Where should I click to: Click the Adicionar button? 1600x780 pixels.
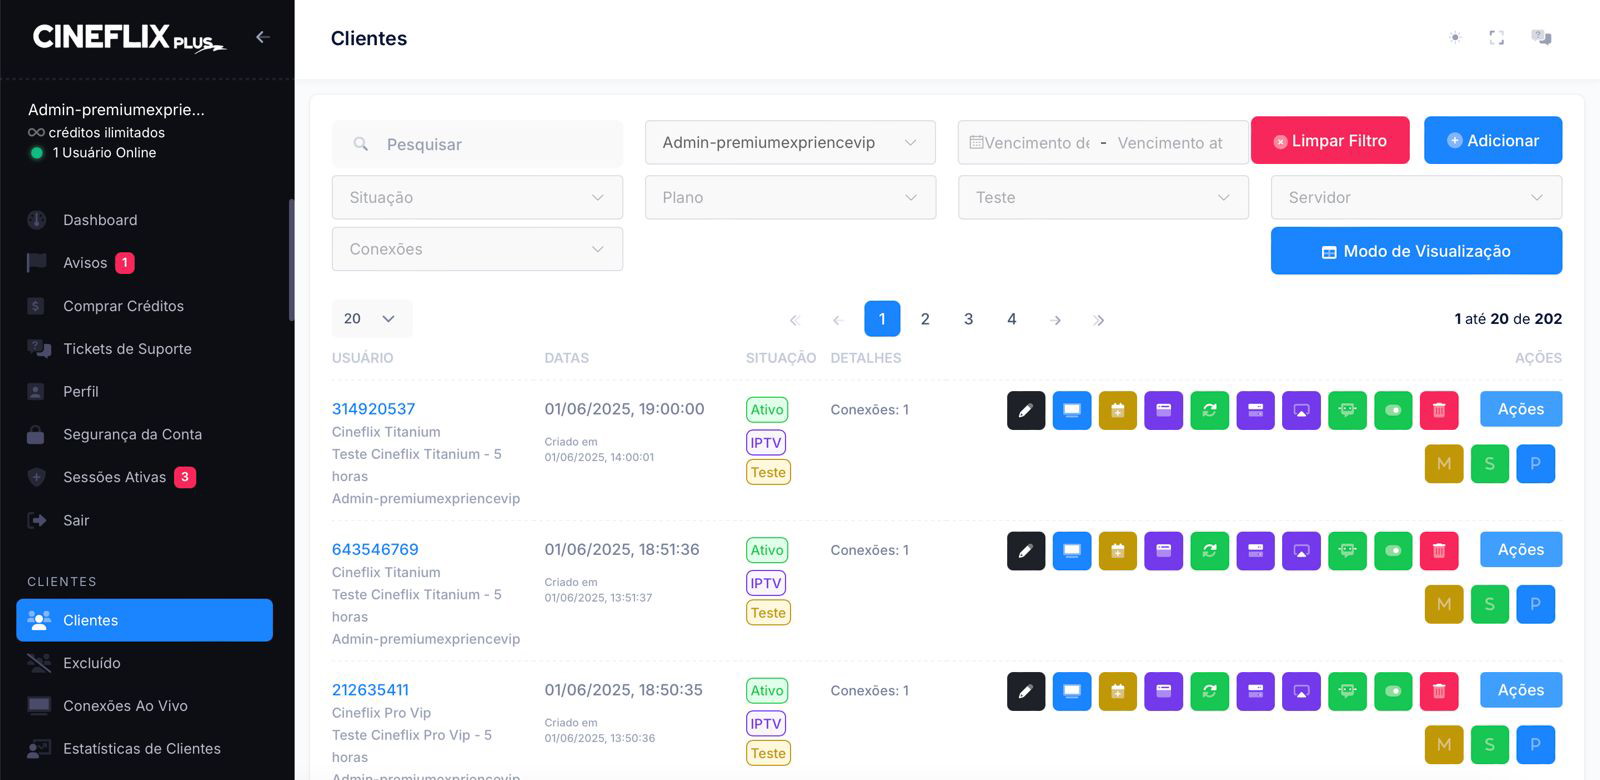pos(1492,141)
